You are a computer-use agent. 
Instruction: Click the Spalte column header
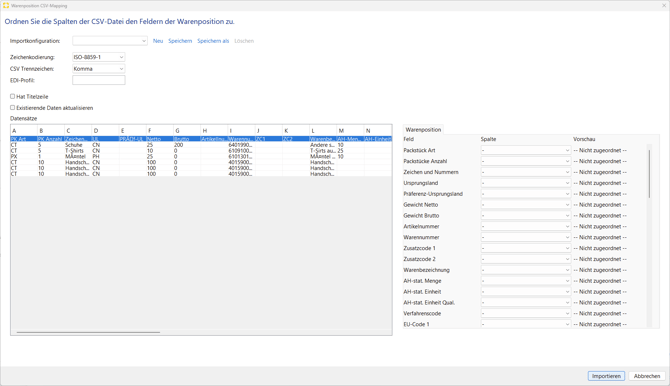pyautogui.click(x=488, y=139)
